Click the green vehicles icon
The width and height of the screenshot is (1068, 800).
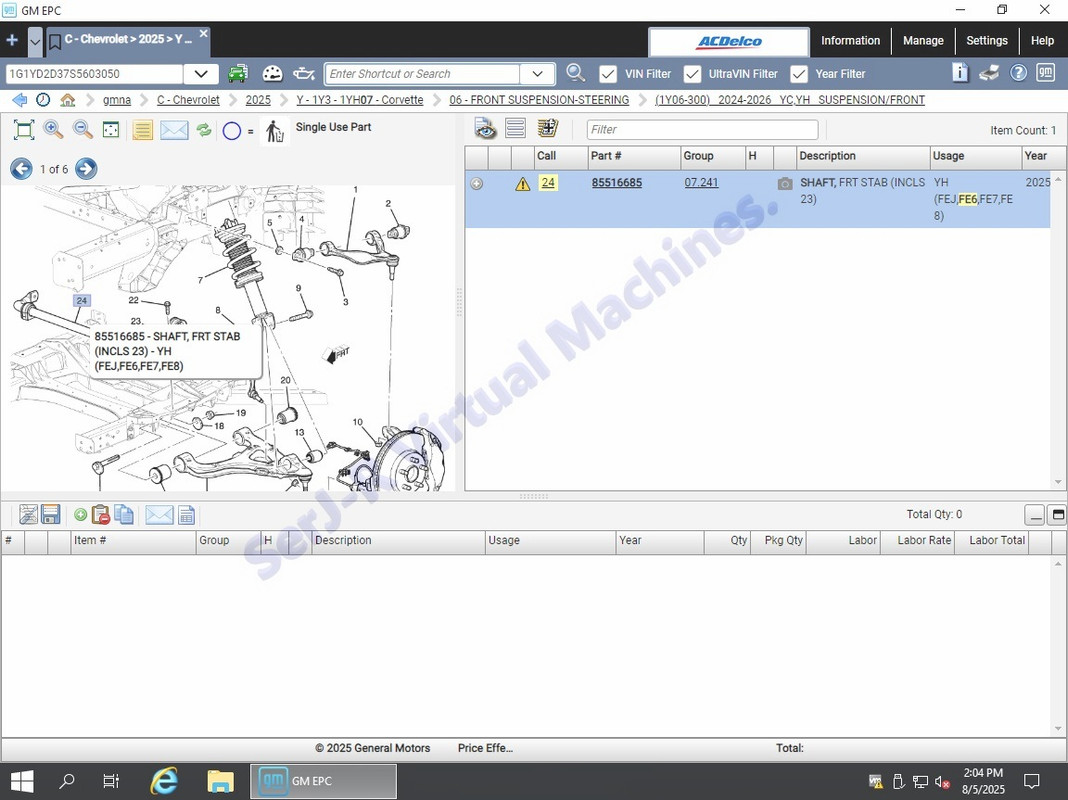[238, 74]
